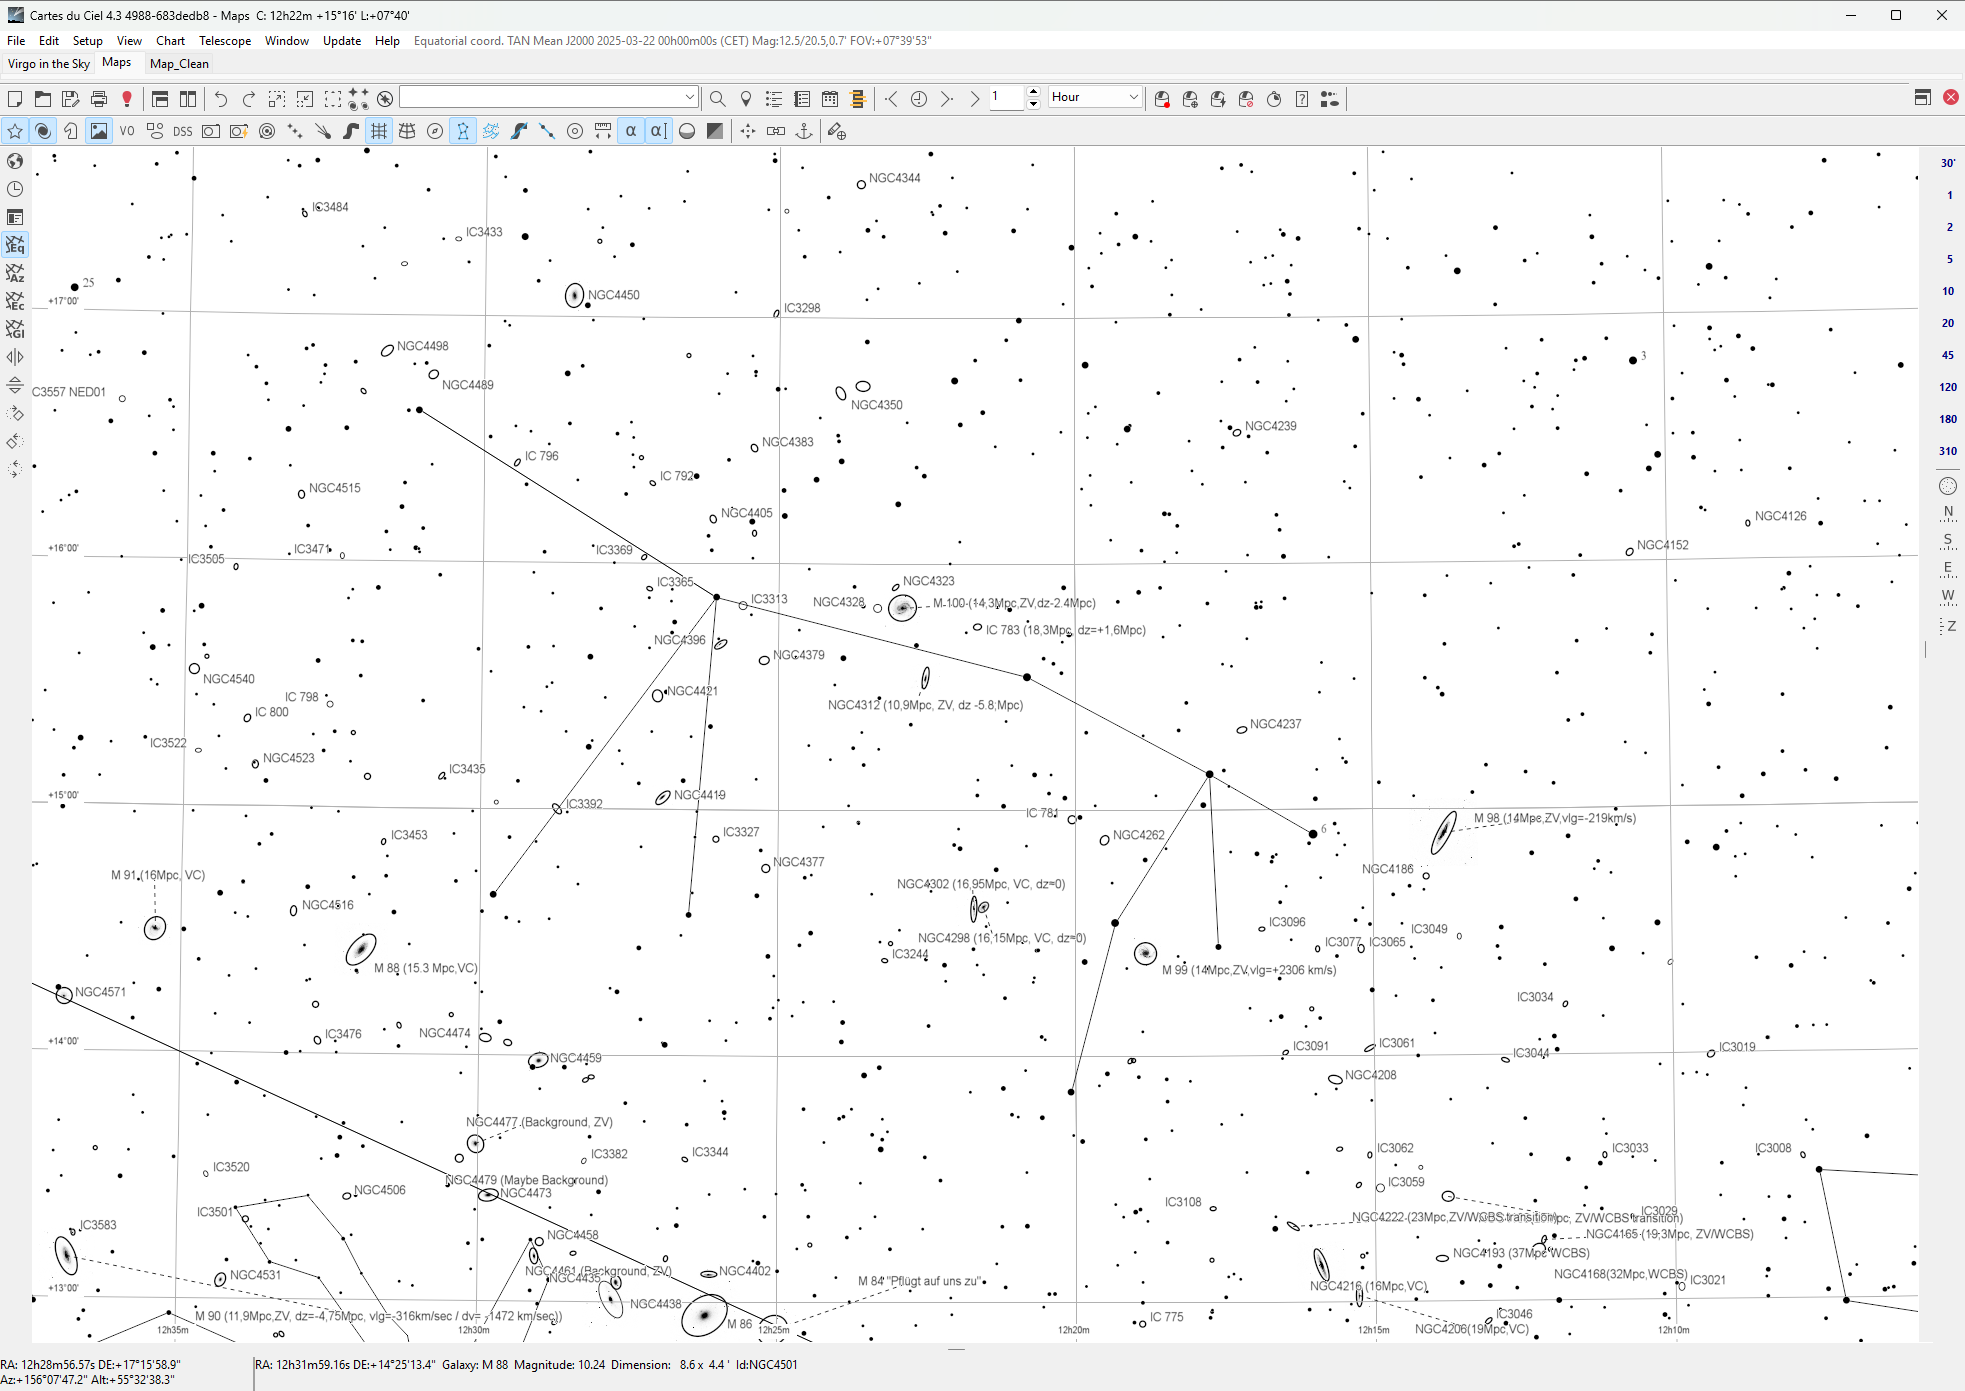Toggle display of stars
This screenshot has width=1965, height=1391.
pos(15,131)
